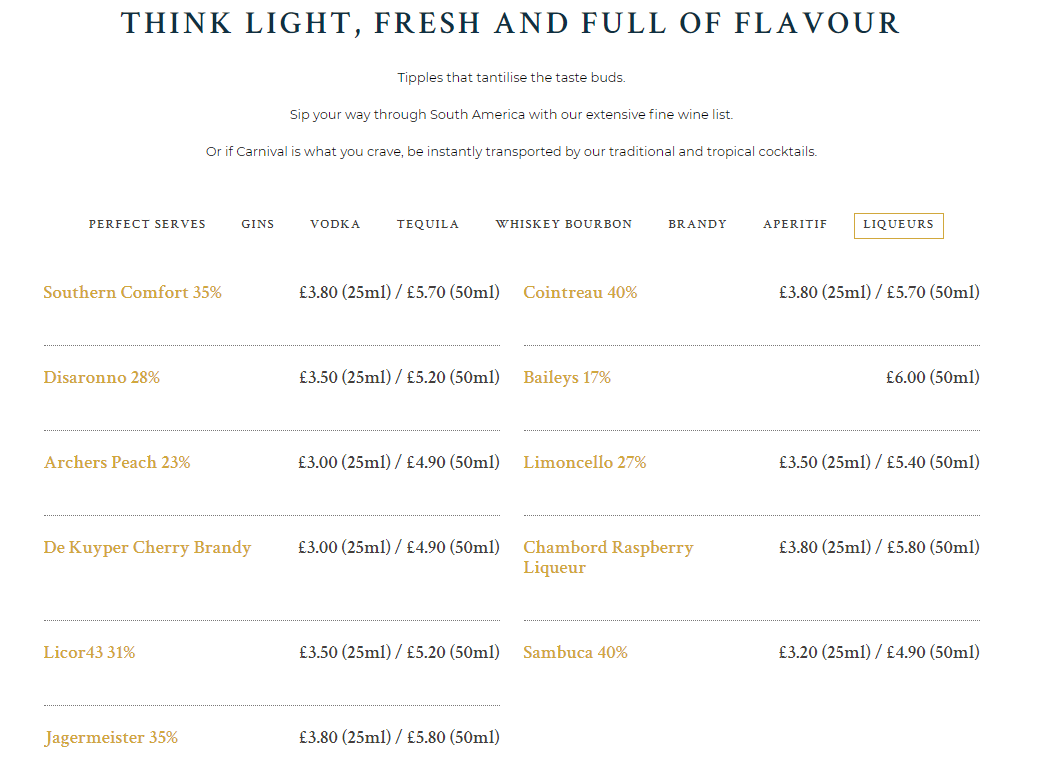Click Archers Peach 23% title
This screenshot has height=776, width=1047.
pos(118,462)
